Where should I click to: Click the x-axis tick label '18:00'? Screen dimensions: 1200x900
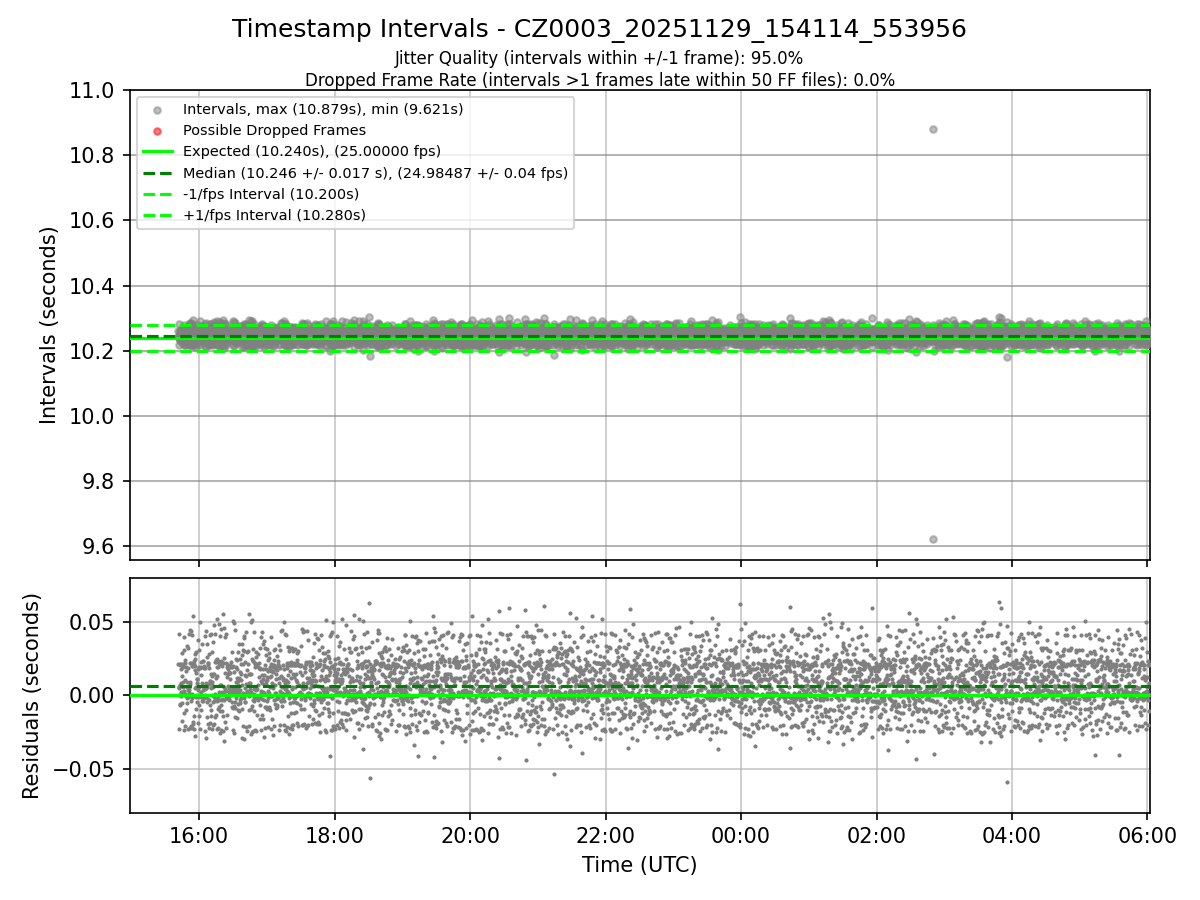click(x=334, y=835)
